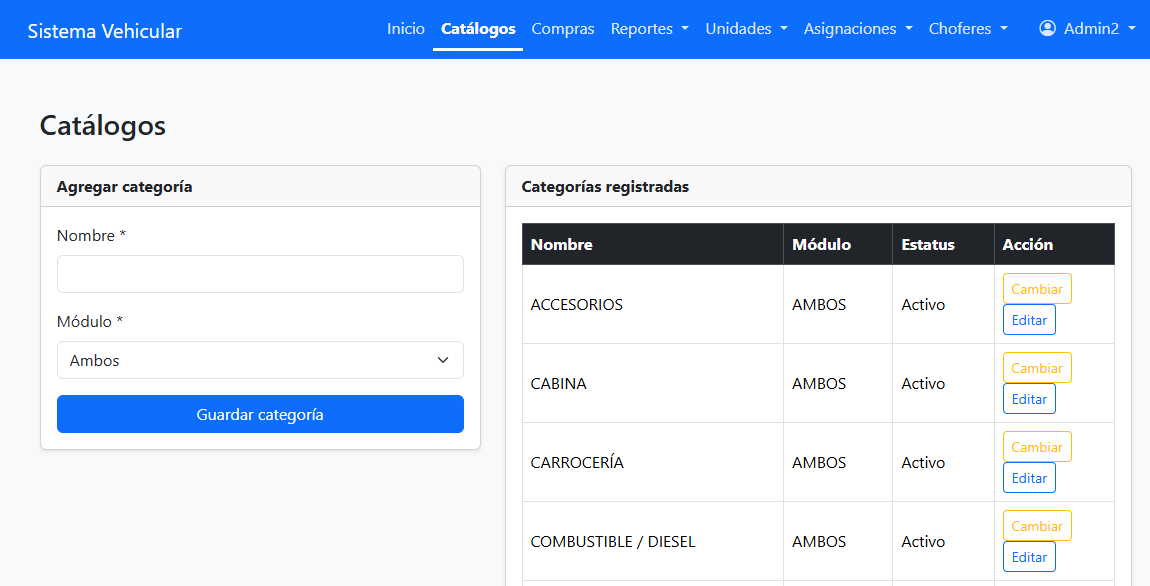The image size is (1150, 586).
Task: Click Activo status in the CABINA row
Action: (943, 384)
